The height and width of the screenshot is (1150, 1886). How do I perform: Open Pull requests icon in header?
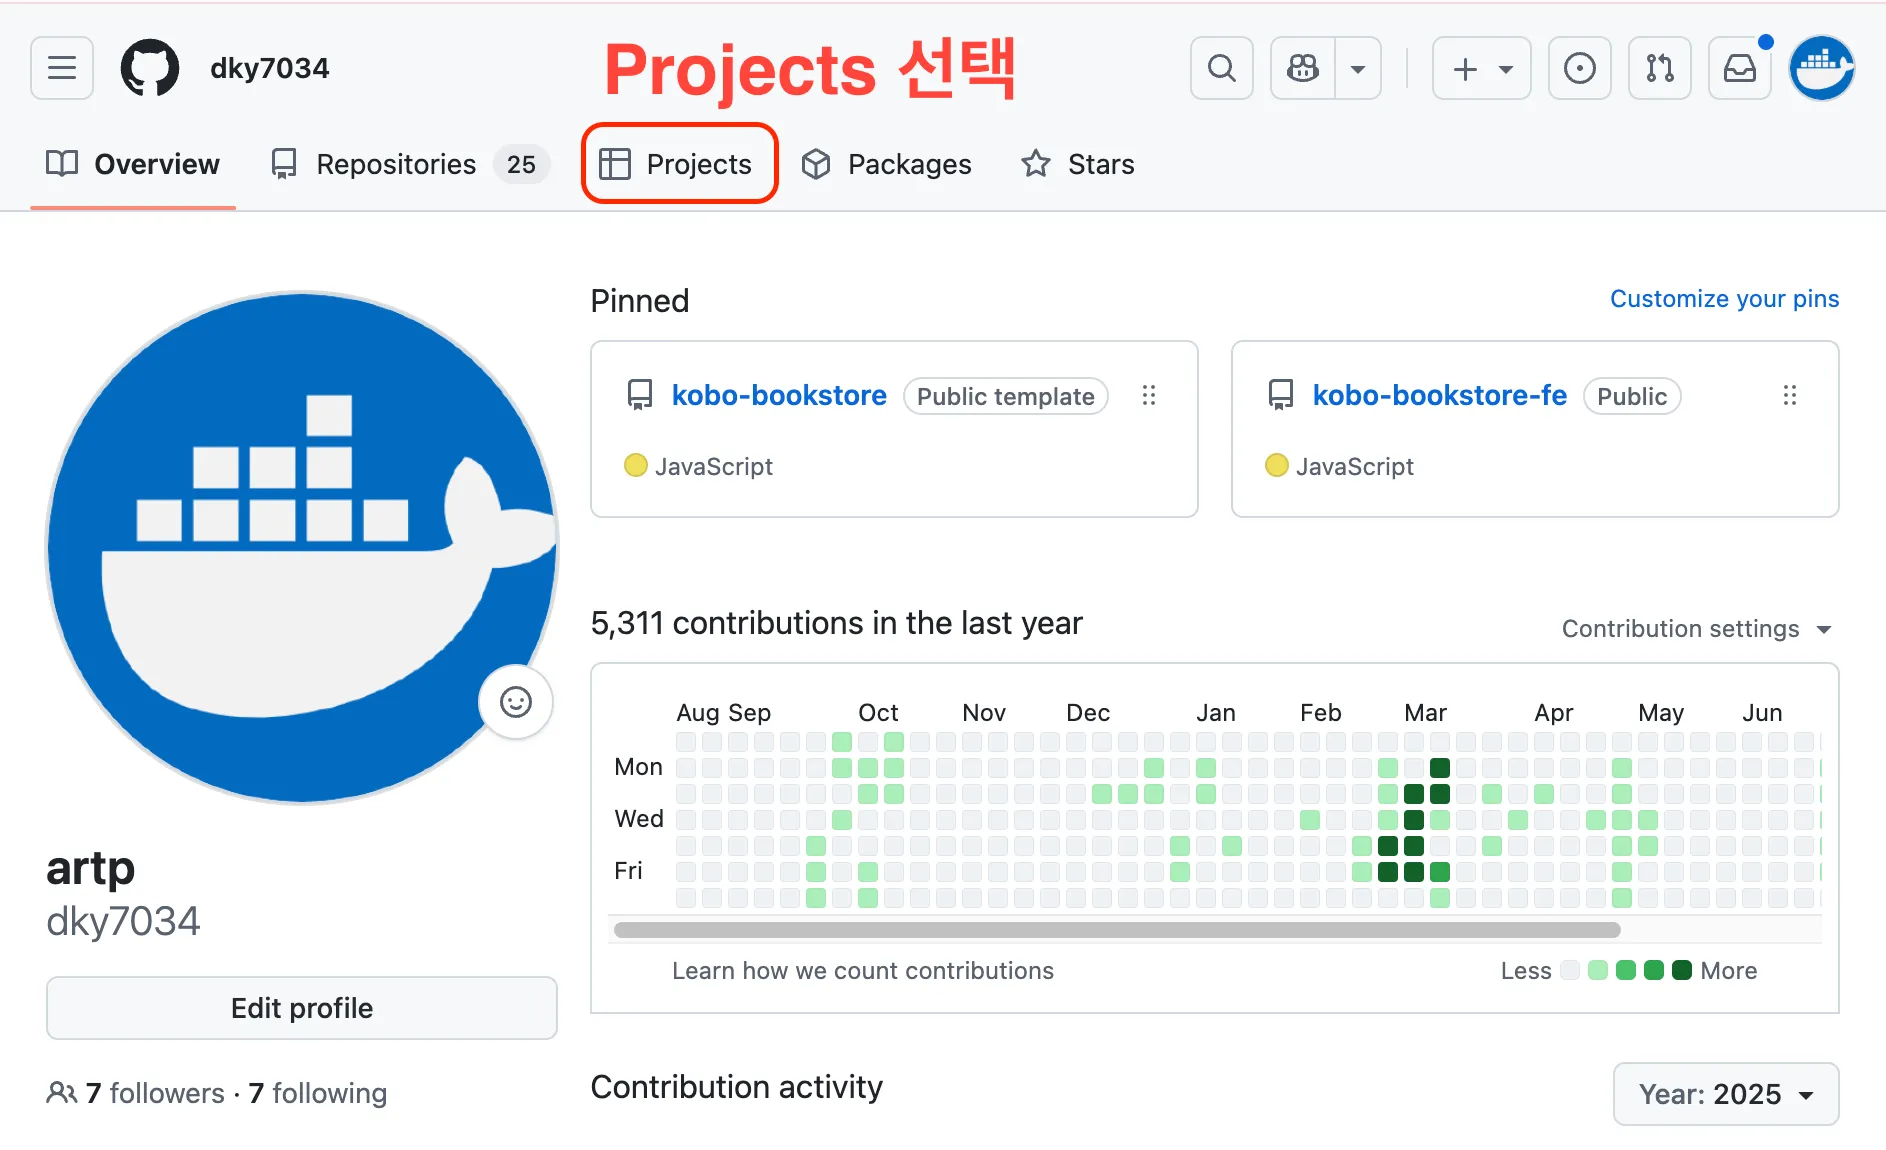point(1660,68)
